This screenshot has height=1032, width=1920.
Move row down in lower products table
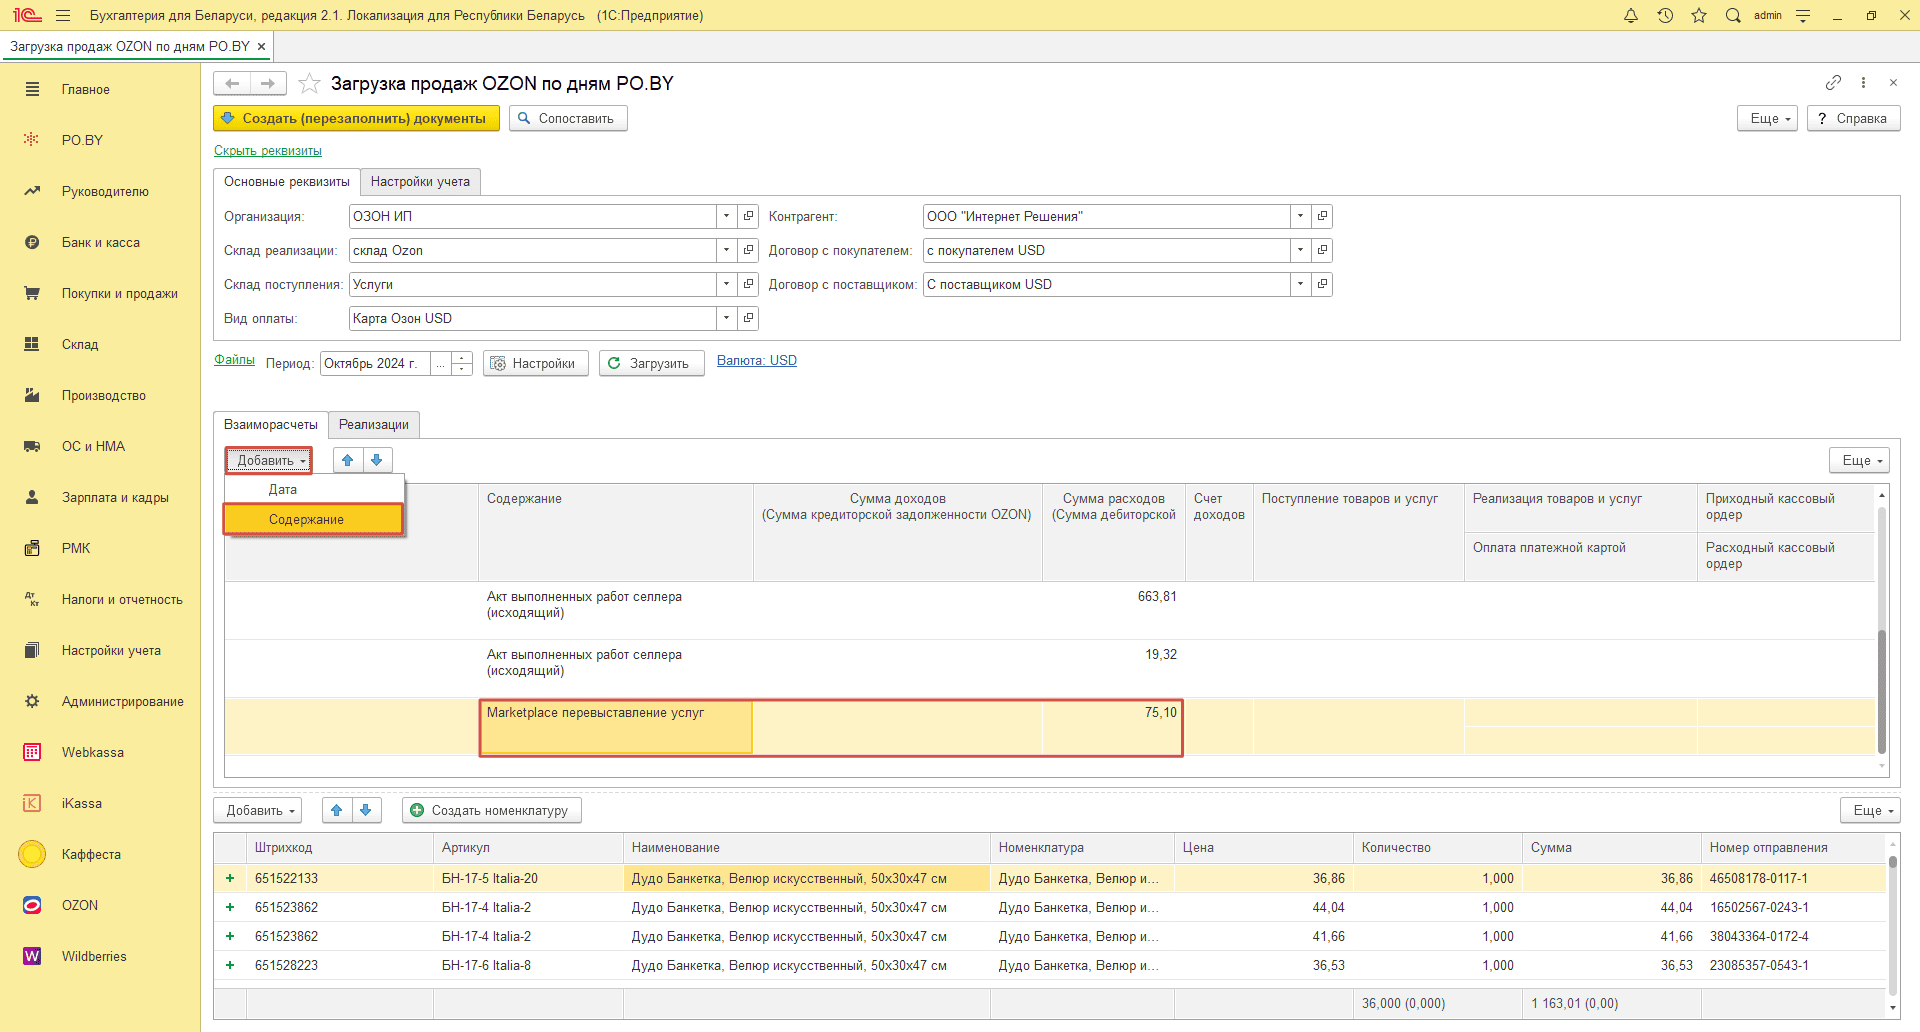tap(366, 810)
